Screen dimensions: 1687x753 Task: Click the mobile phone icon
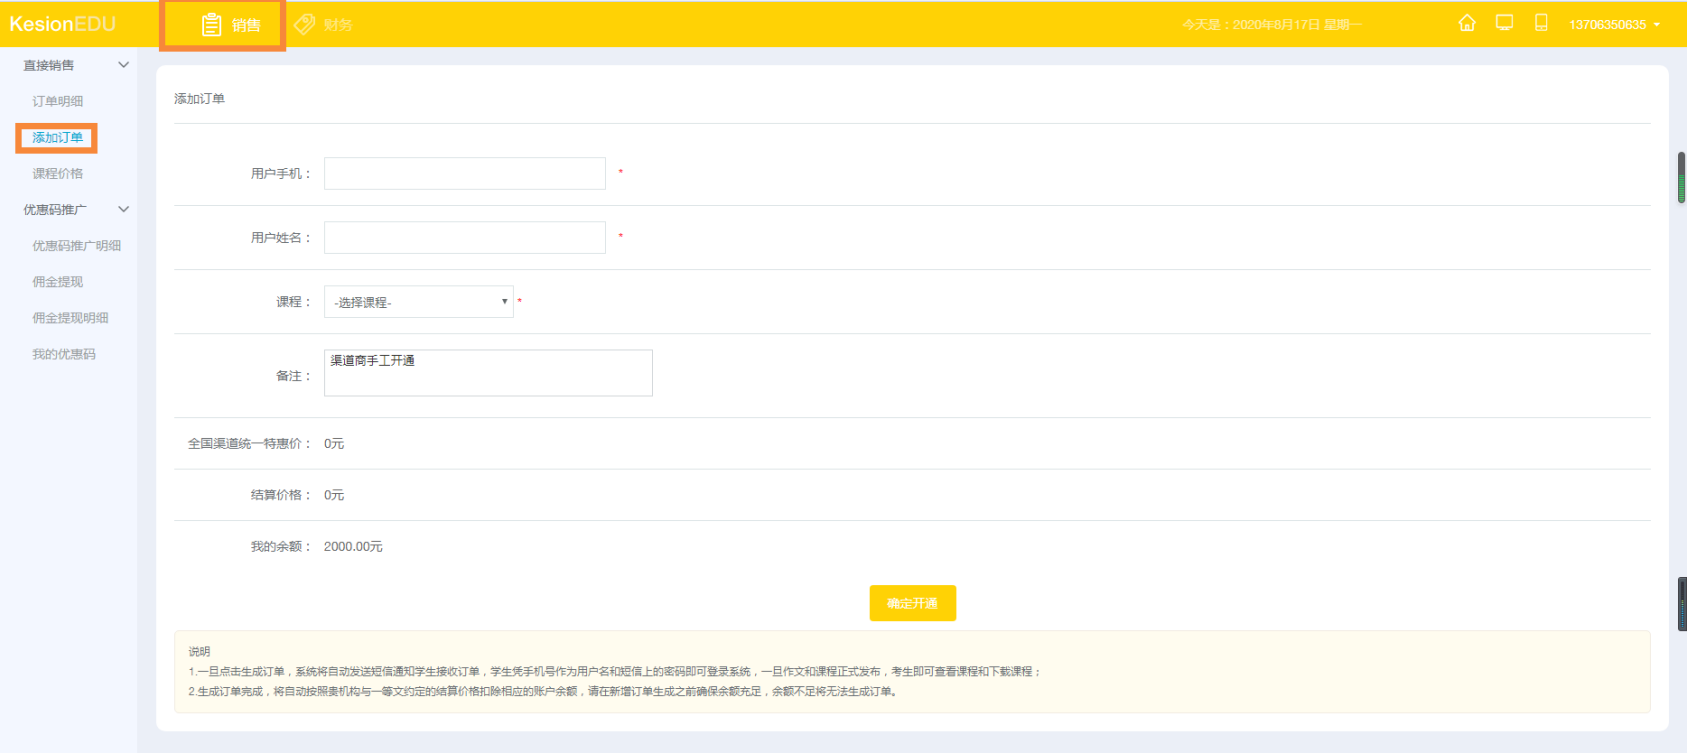[1541, 23]
